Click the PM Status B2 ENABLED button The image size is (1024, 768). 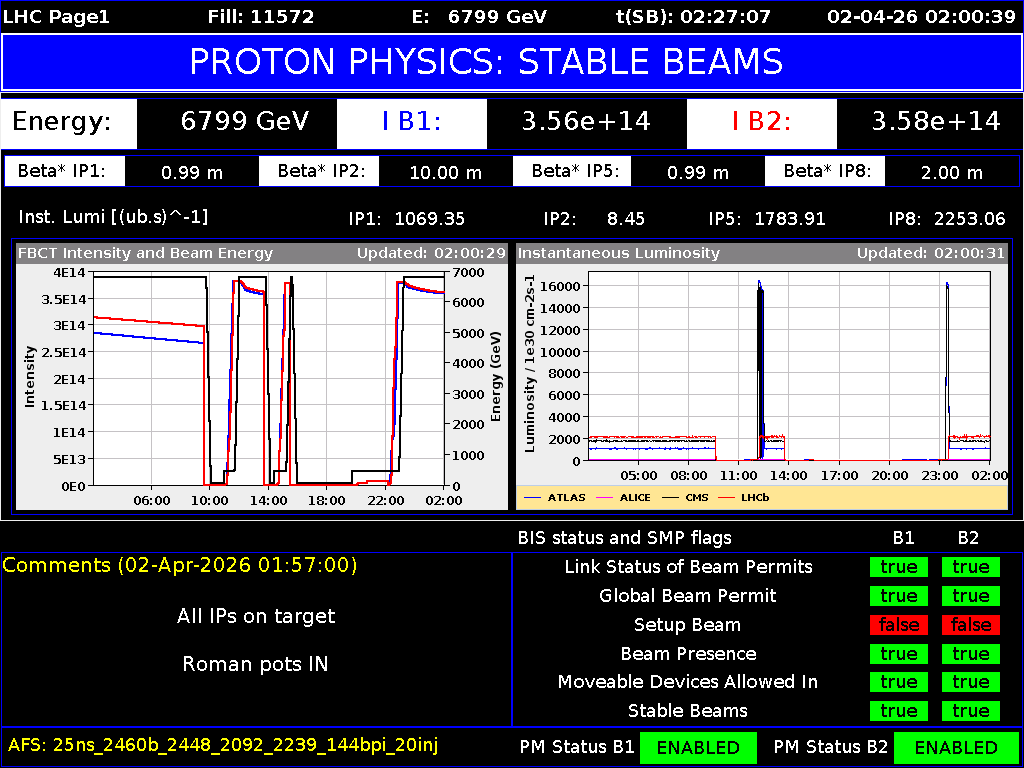click(958, 747)
